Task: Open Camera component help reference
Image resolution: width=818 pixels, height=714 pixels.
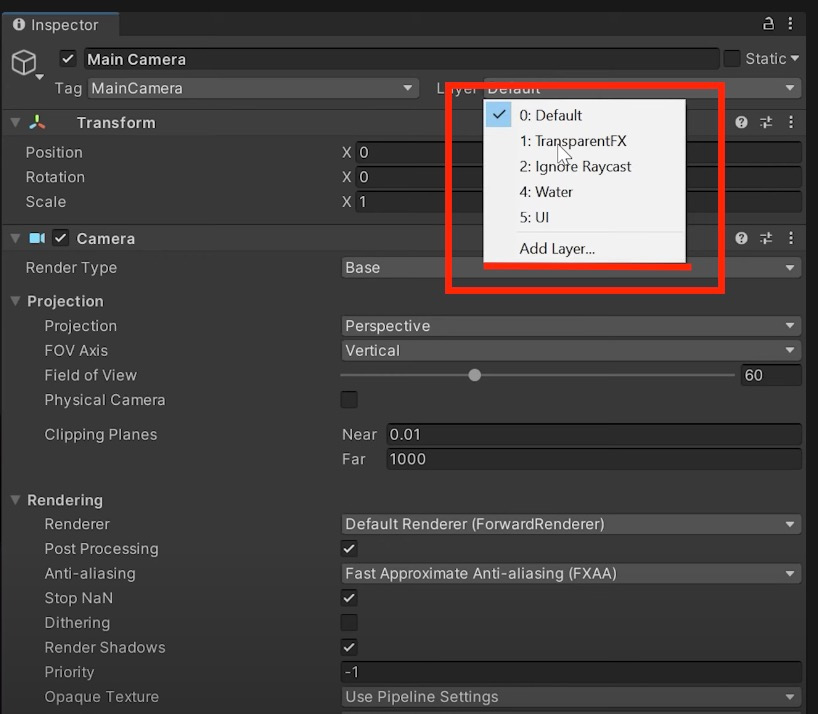Action: (x=741, y=239)
